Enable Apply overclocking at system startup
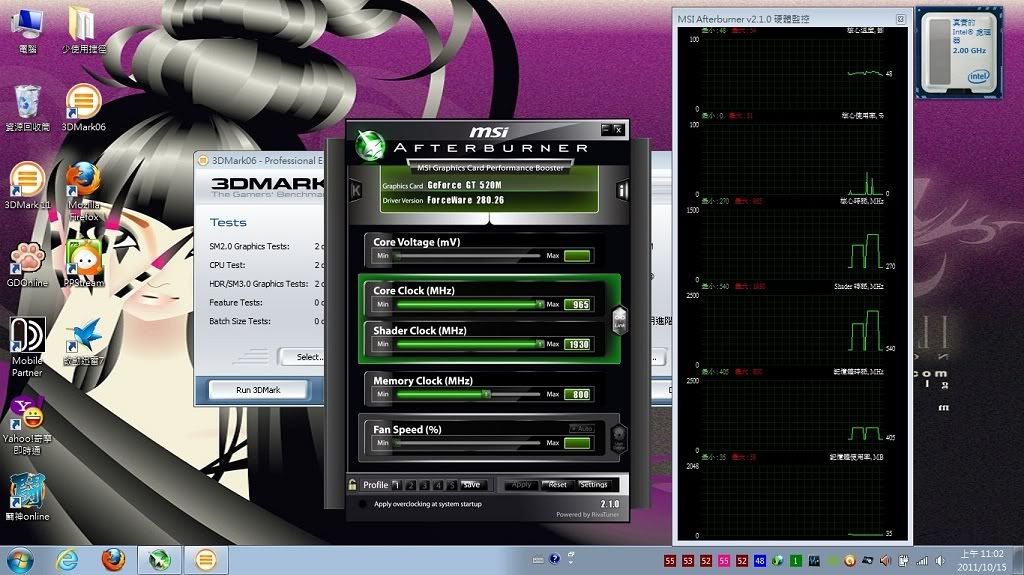This screenshot has width=1024, height=575. pos(361,504)
